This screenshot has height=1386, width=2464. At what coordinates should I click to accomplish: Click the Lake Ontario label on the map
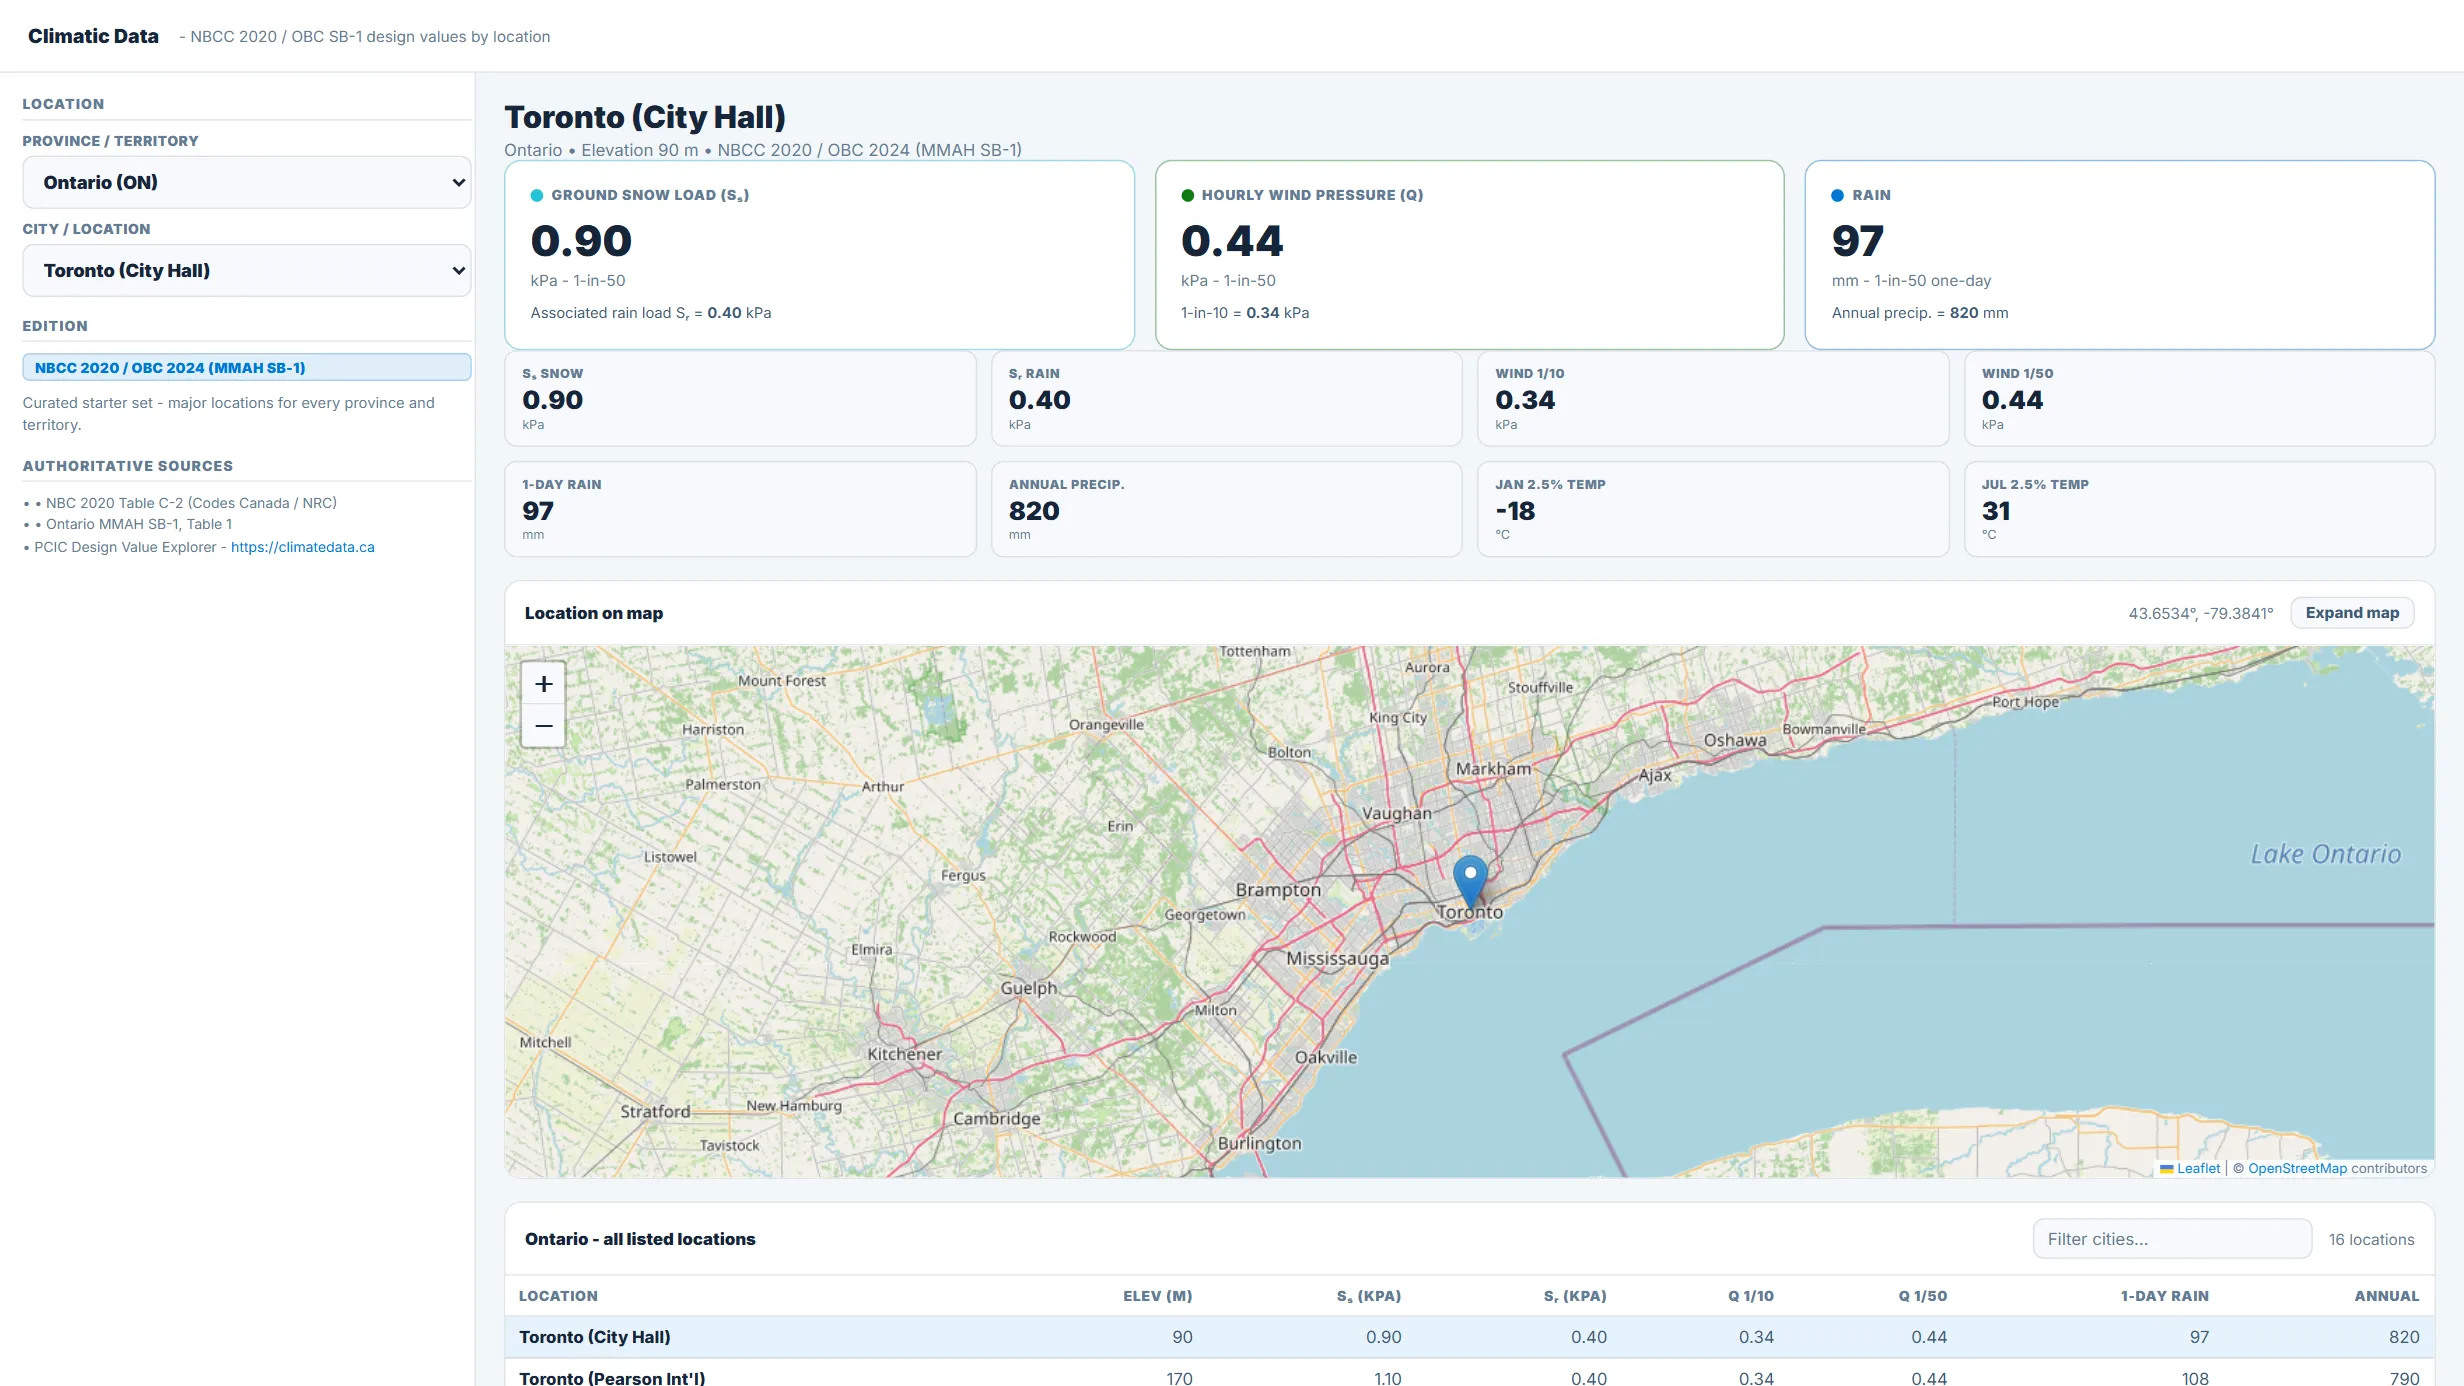(2325, 854)
